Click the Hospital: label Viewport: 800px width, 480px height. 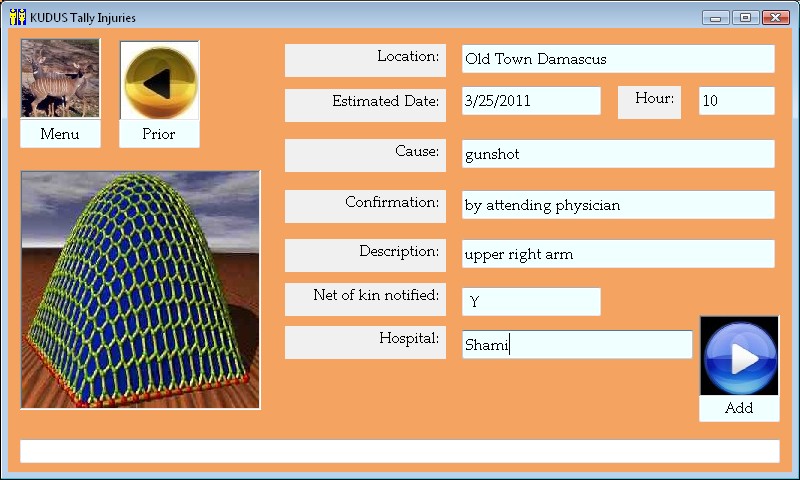click(365, 342)
